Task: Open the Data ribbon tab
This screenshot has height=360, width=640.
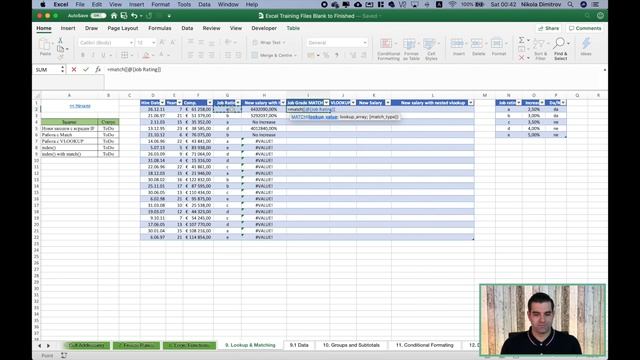Action: tap(187, 28)
